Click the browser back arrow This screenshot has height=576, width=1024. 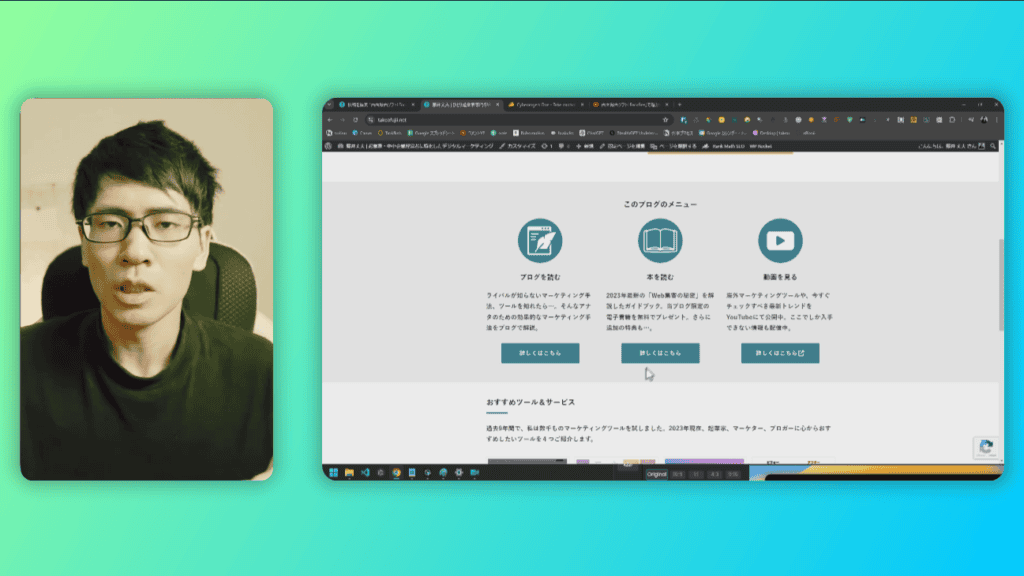coord(330,120)
